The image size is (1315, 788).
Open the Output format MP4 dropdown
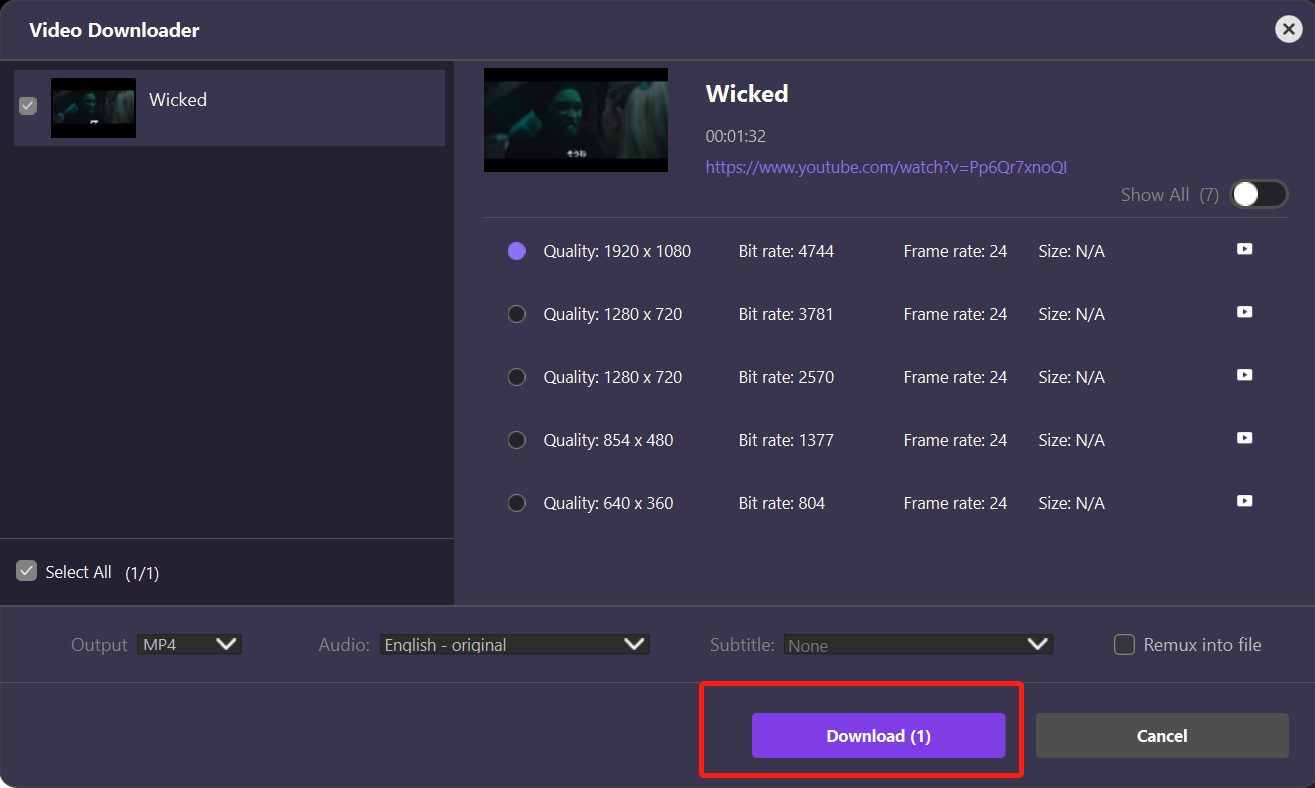(189, 645)
